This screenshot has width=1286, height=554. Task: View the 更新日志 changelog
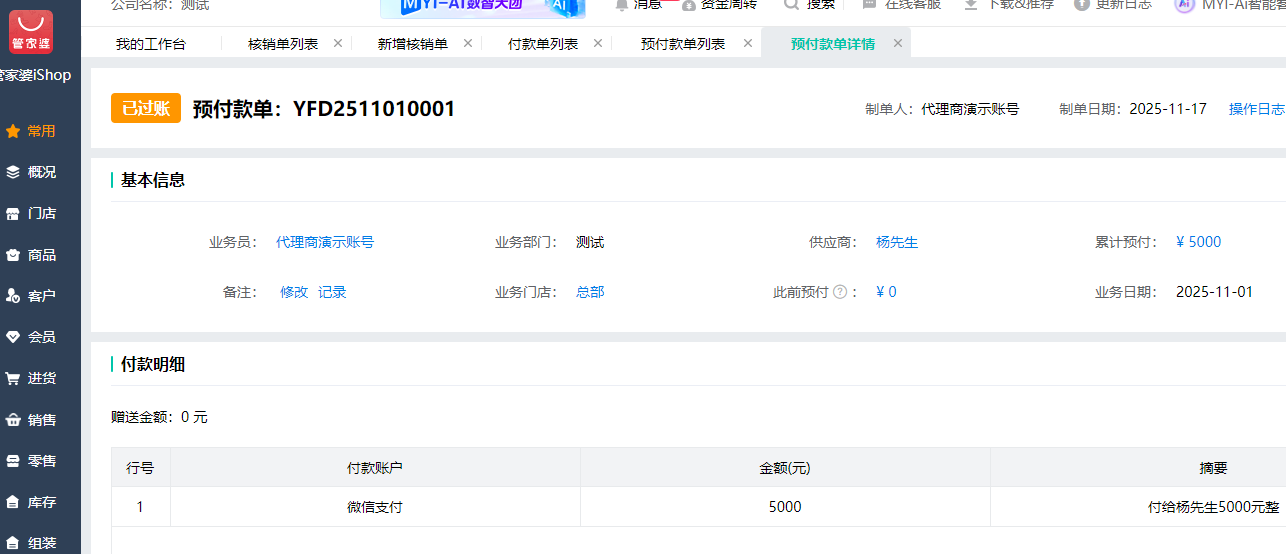point(1113,4)
